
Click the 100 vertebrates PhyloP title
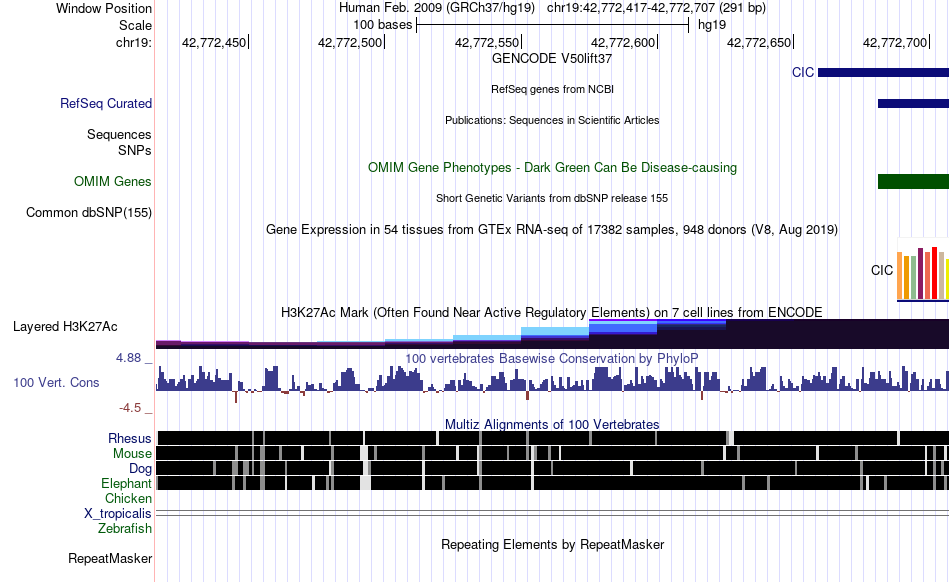552,359
